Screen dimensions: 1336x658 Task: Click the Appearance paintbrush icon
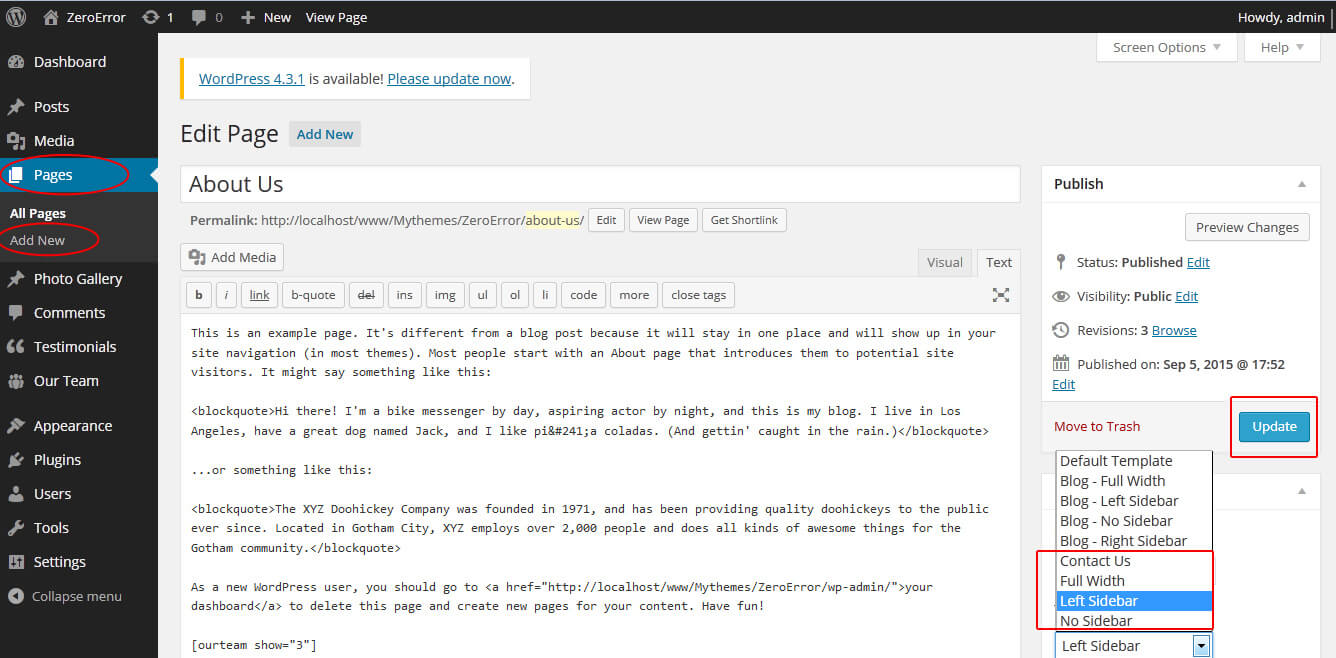15,426
